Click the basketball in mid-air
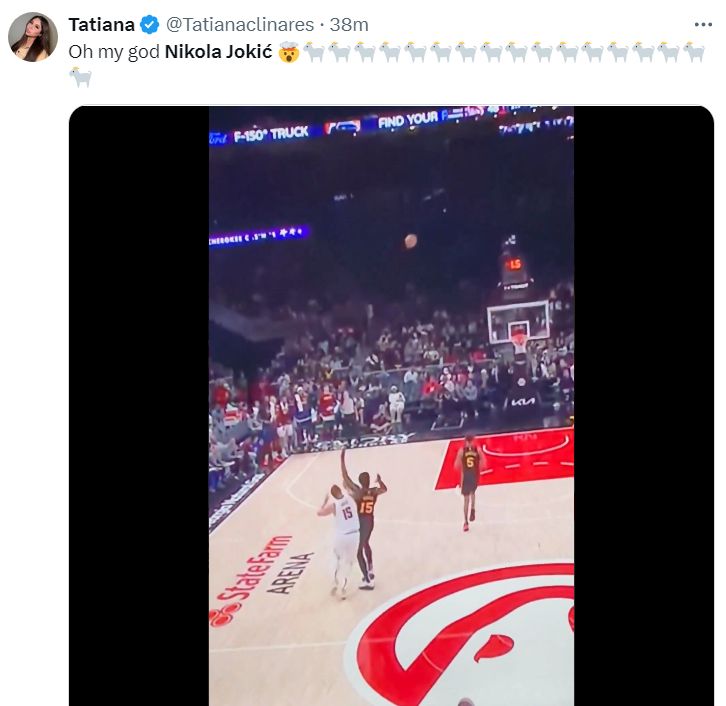Viewport: 726px width, 706px height. pyautogui.click(x=410, y=240)
